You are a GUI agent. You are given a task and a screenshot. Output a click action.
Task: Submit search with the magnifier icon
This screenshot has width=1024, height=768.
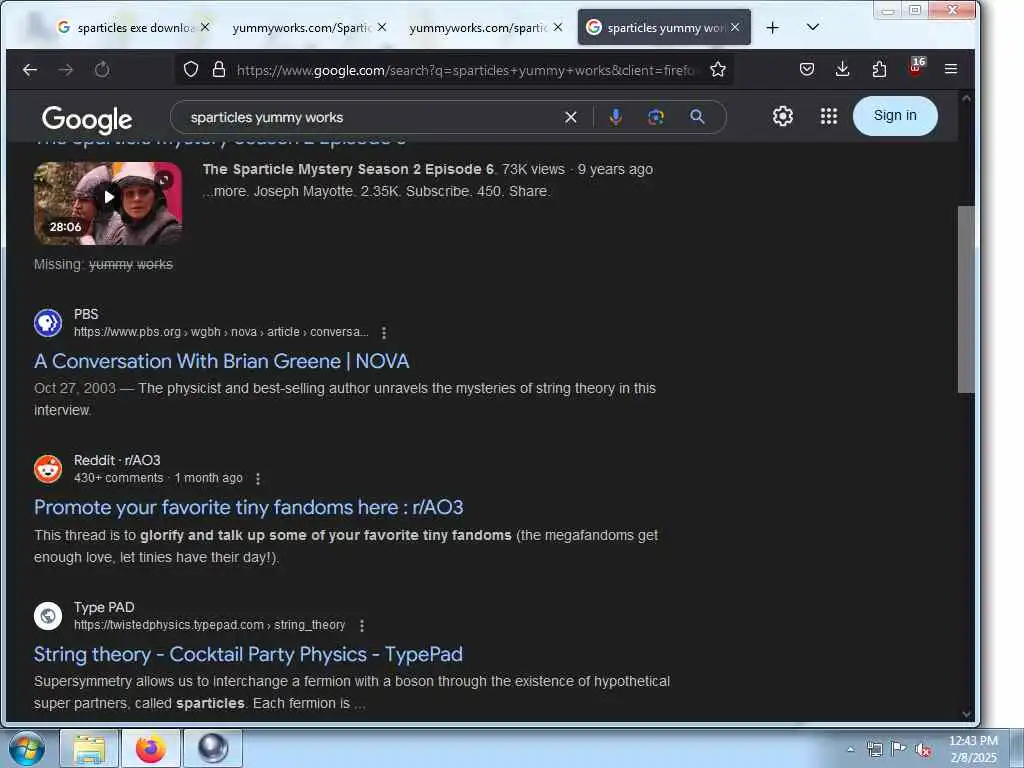697,117
